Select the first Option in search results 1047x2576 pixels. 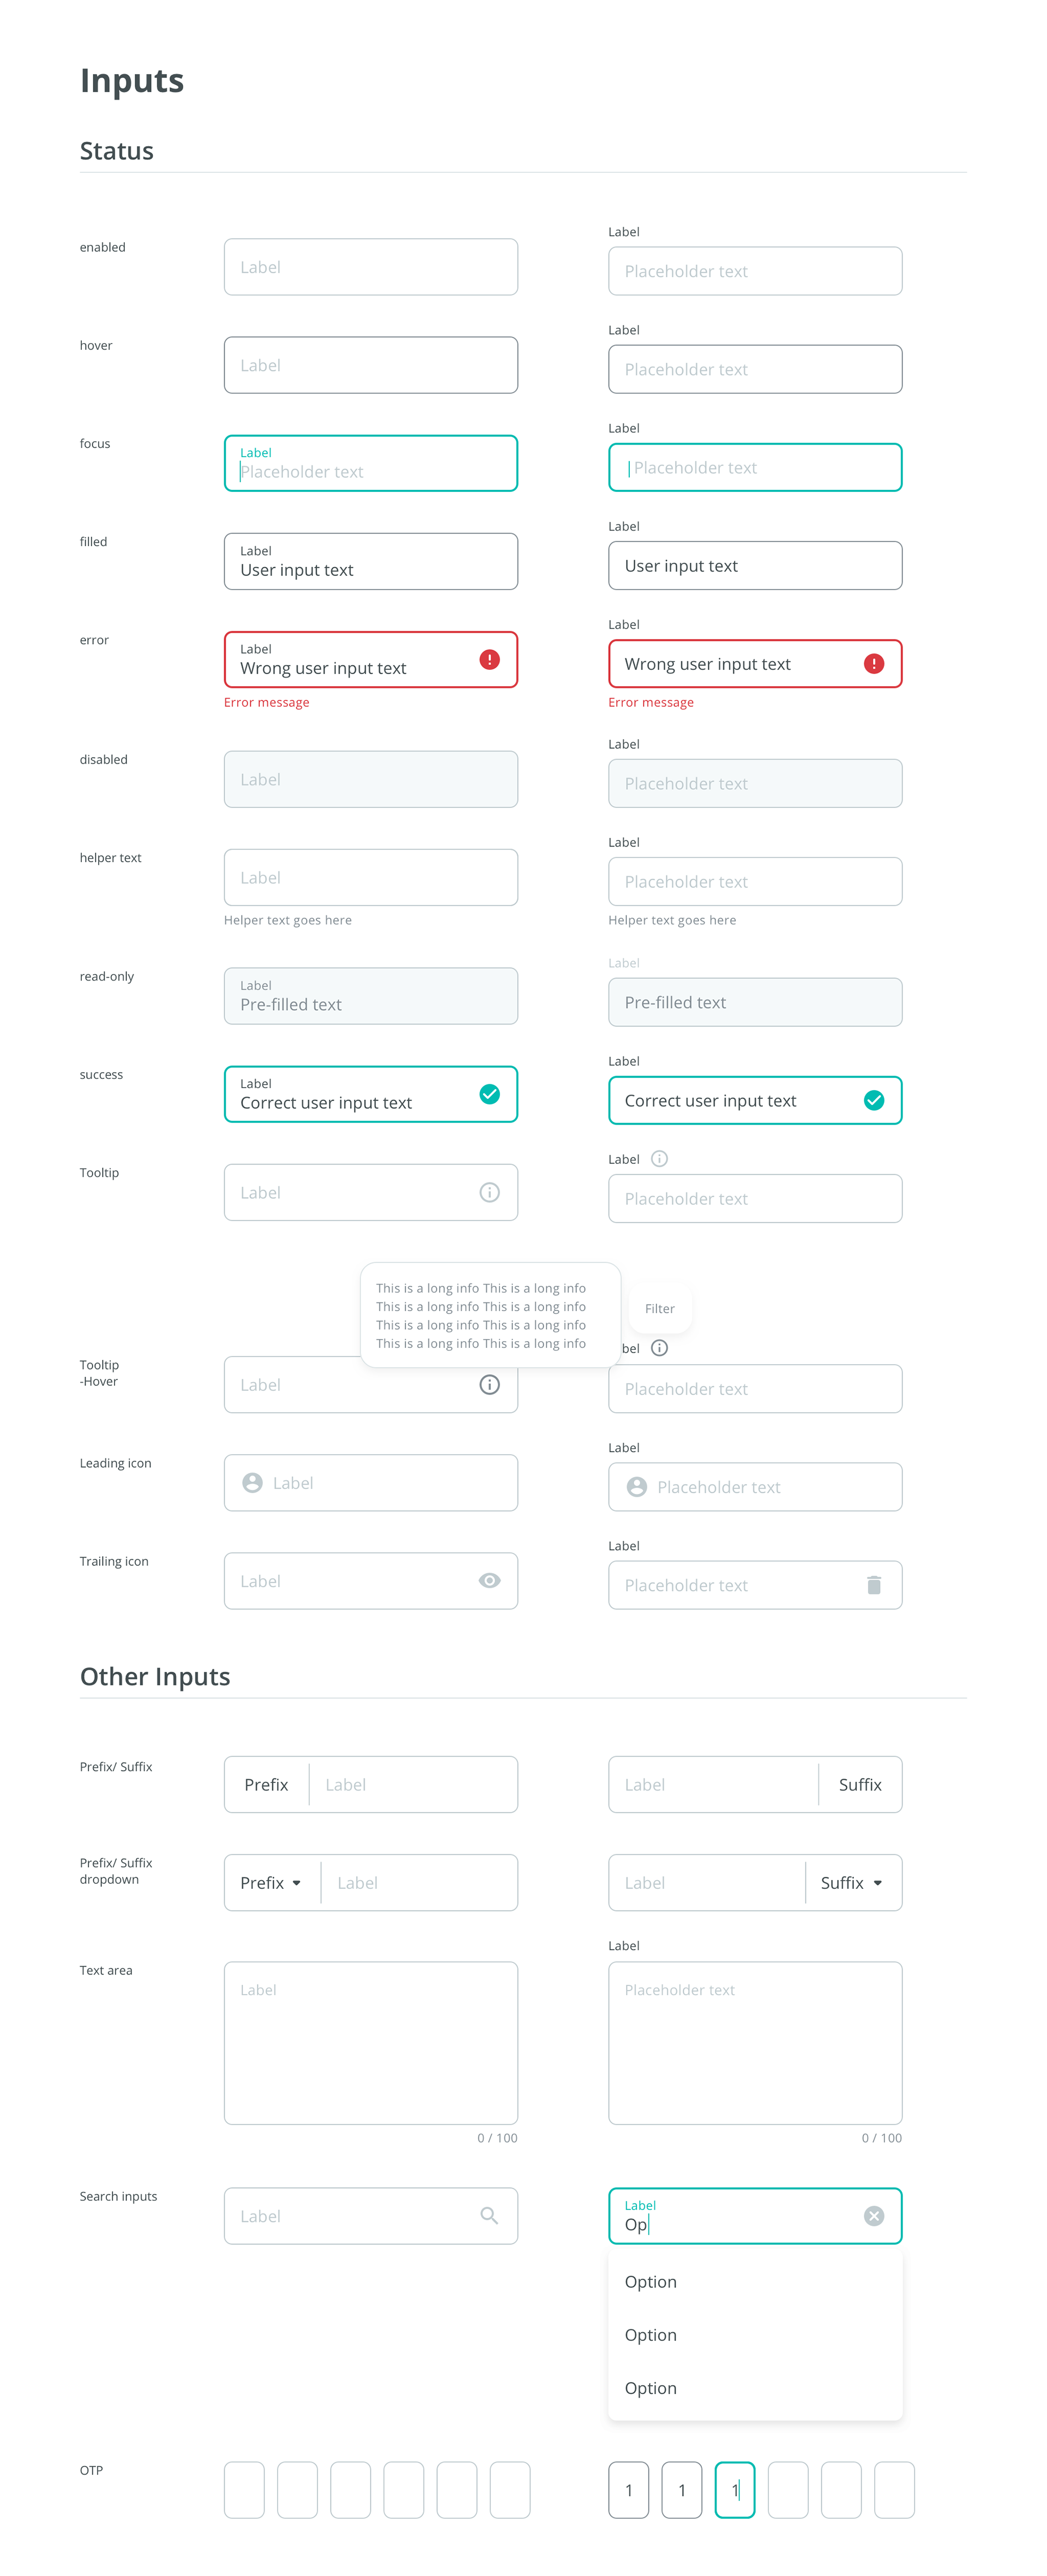tap(651, 2281)
